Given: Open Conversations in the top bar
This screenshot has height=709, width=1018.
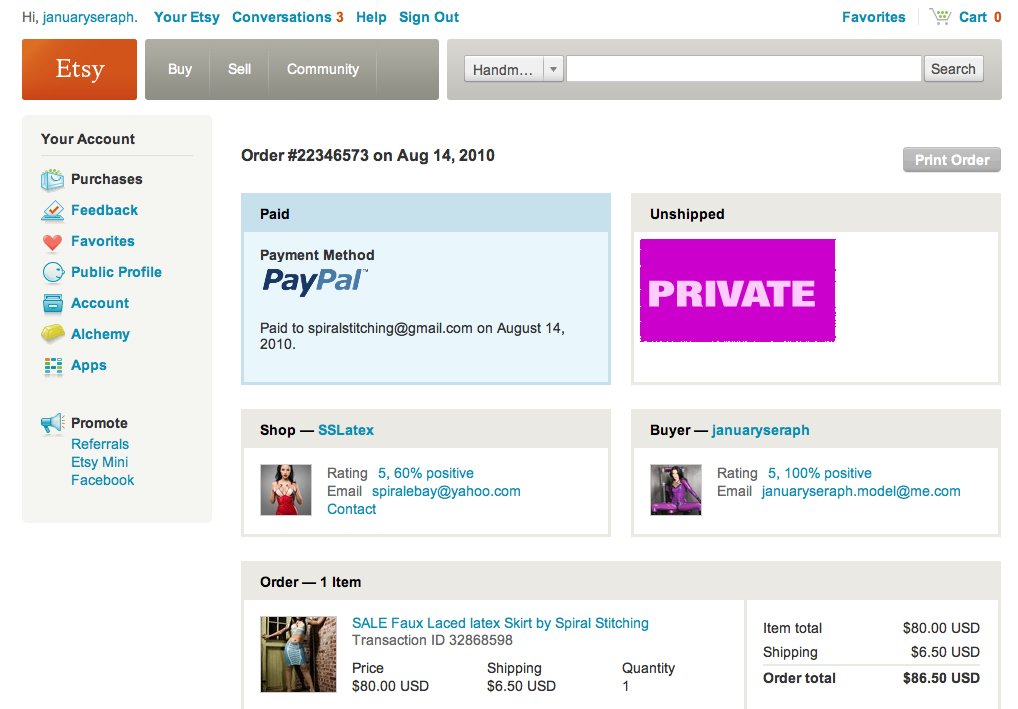Looking at the screenshot, I should [288, 17].
